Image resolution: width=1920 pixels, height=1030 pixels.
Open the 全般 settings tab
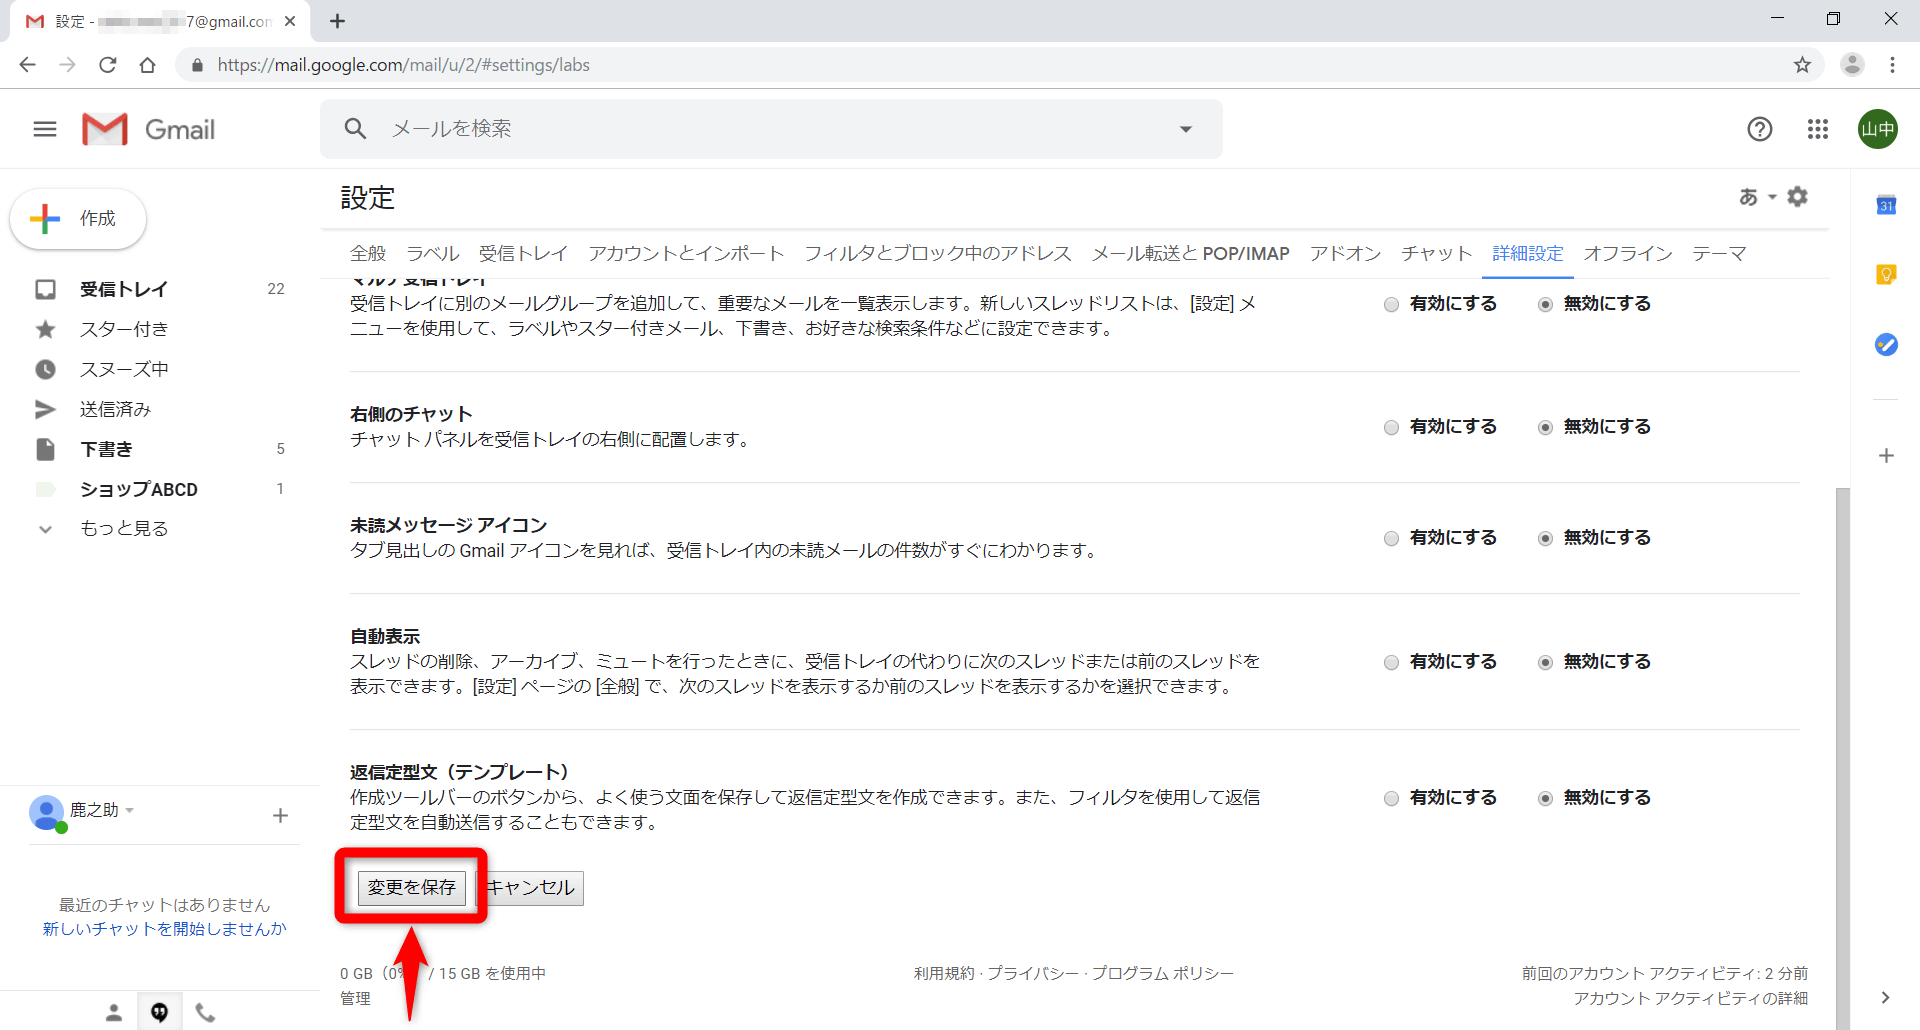pyautogui.click(x=368, y=254)
